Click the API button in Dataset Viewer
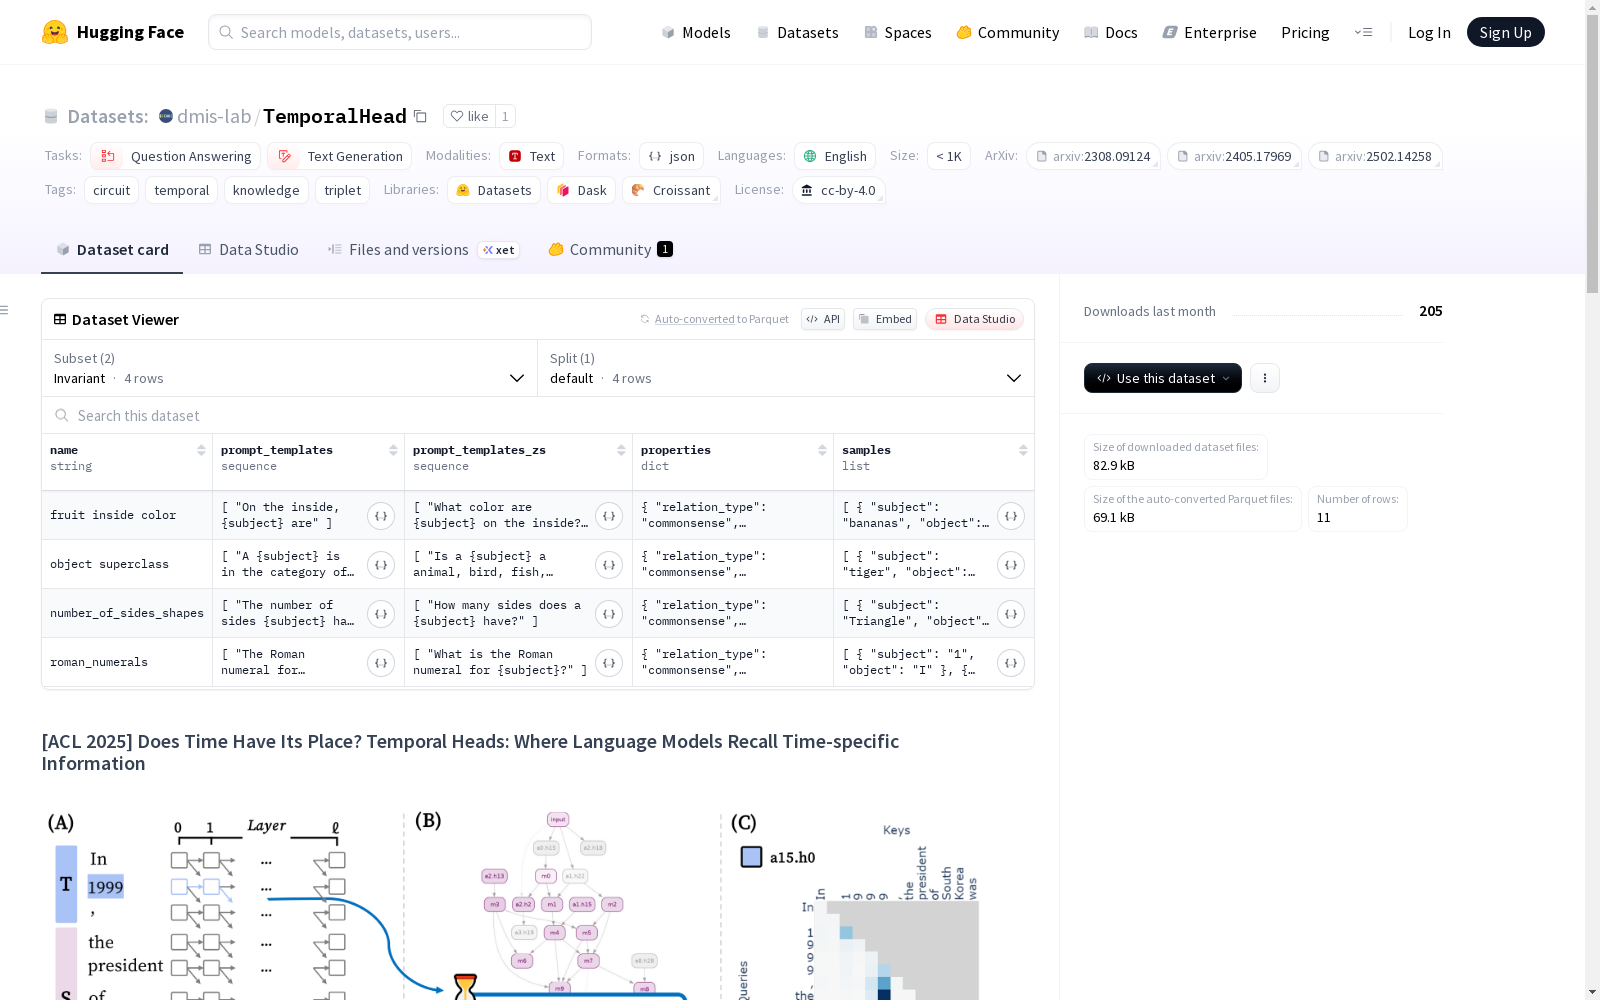Screen dimensions: 1600x1000 coord(823,319)
